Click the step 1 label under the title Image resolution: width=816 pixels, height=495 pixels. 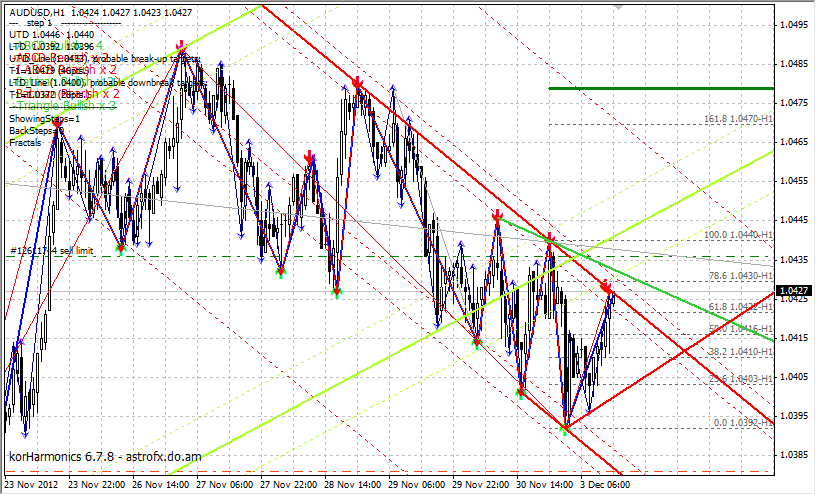coord(40,23)
